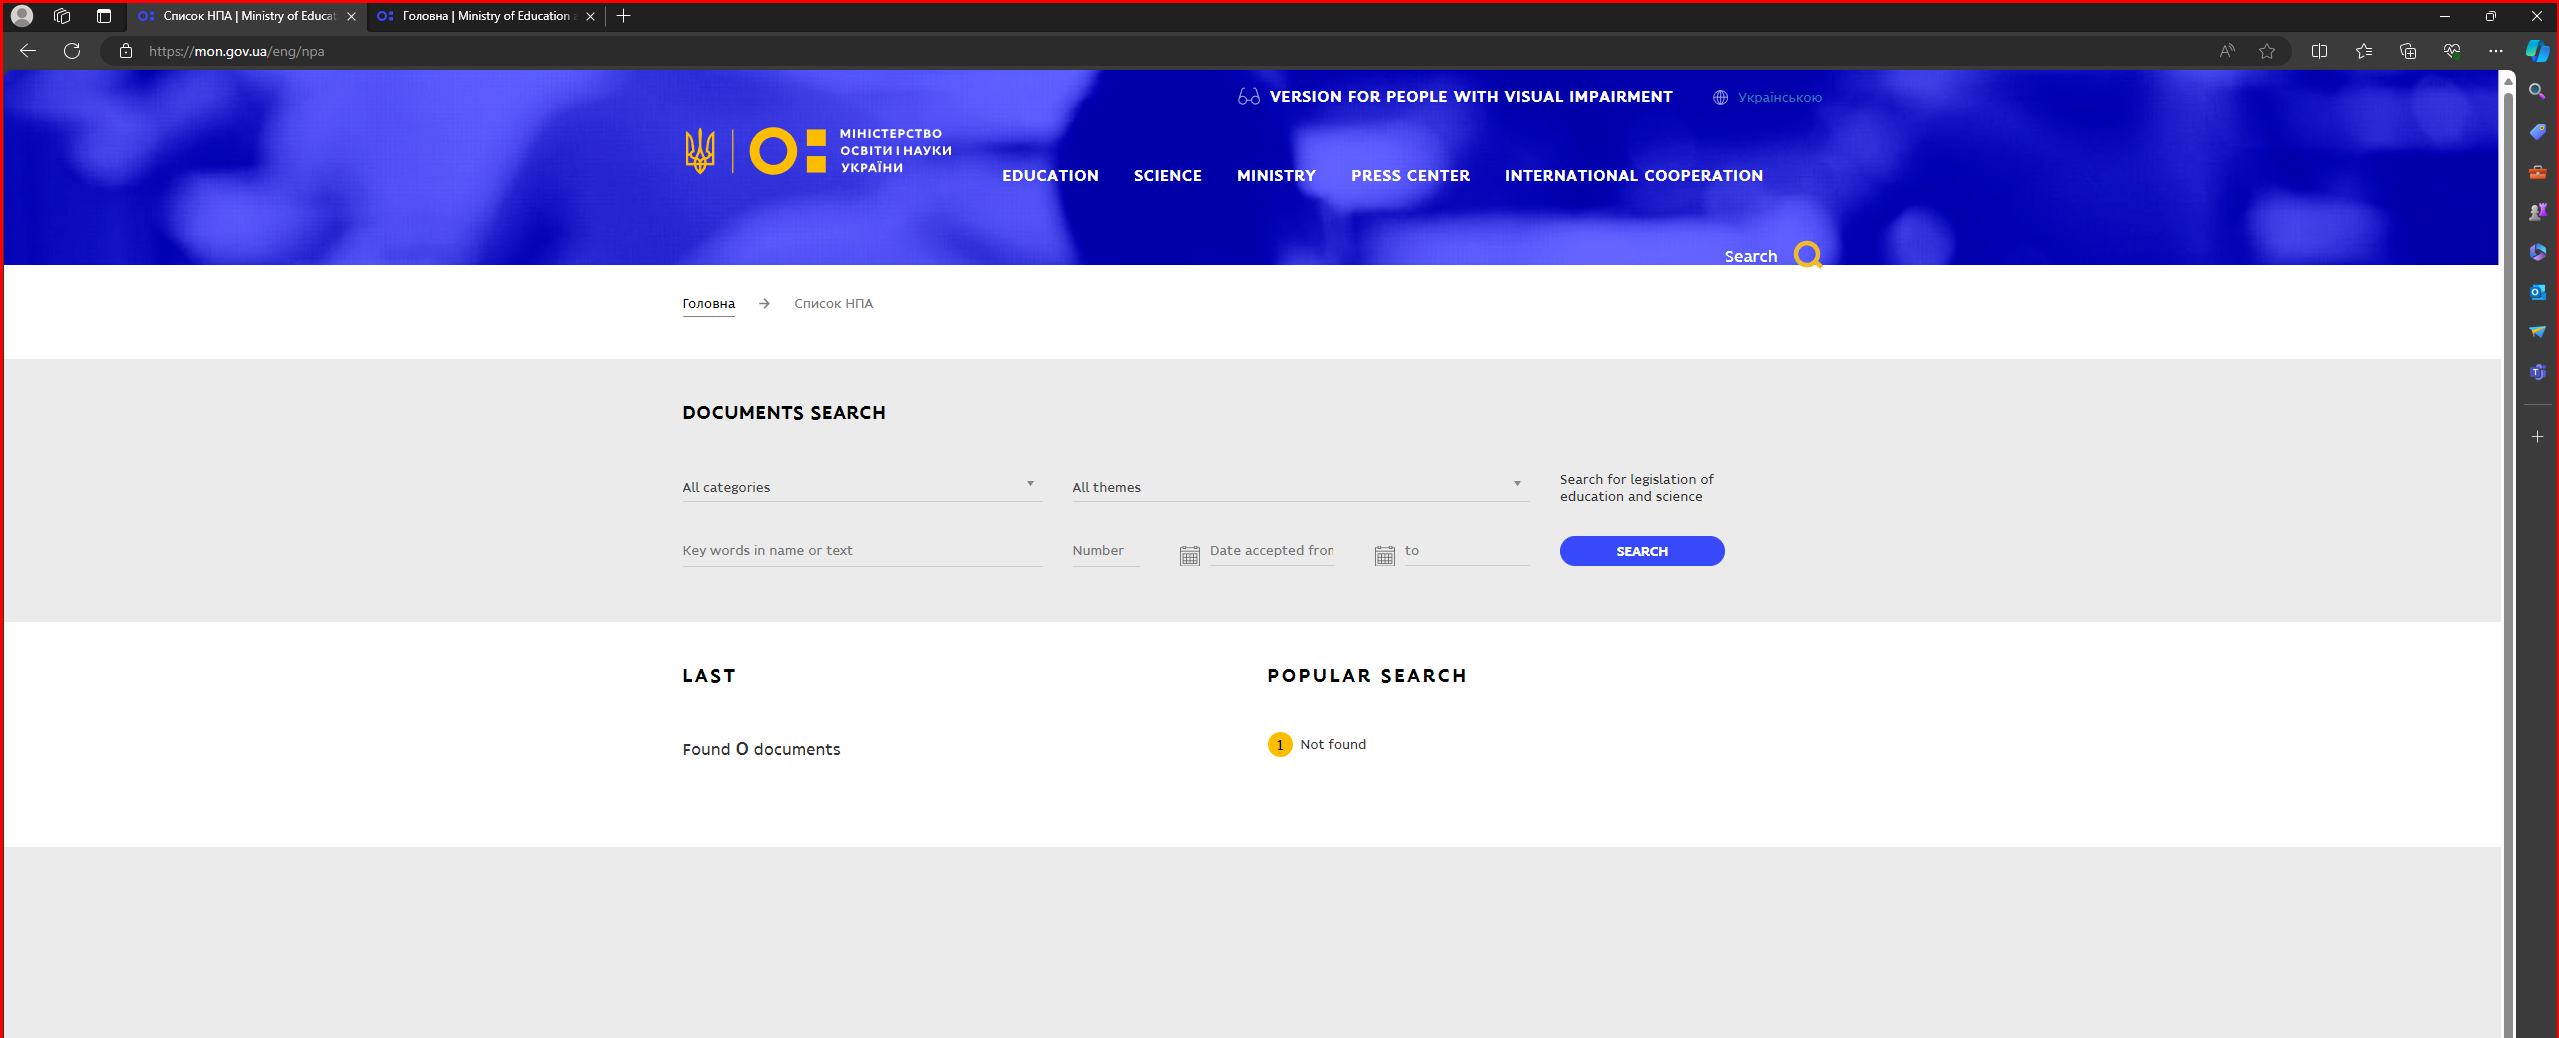Open the EDUCATION menu item

pos(1050,176)
